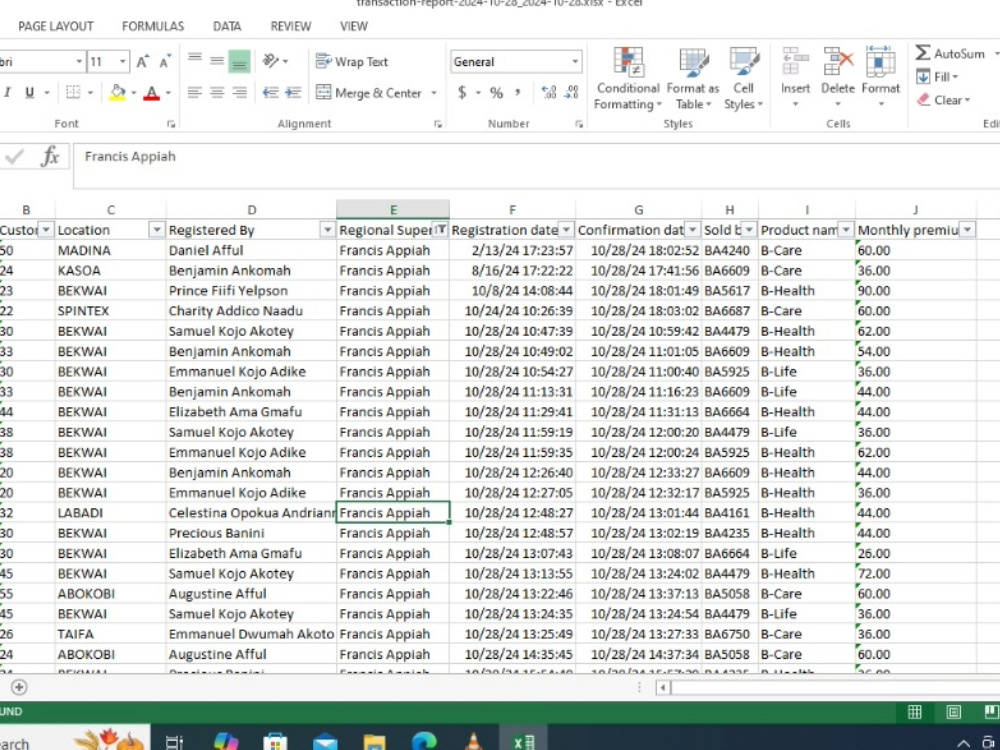
Task: Open the DATA tab
Action: click(227, 26)
